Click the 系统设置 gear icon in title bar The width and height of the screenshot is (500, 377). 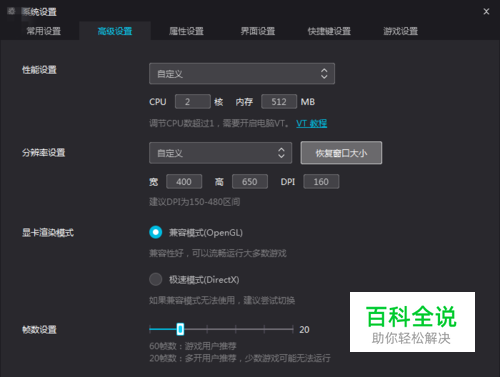(x=11, y=11)
